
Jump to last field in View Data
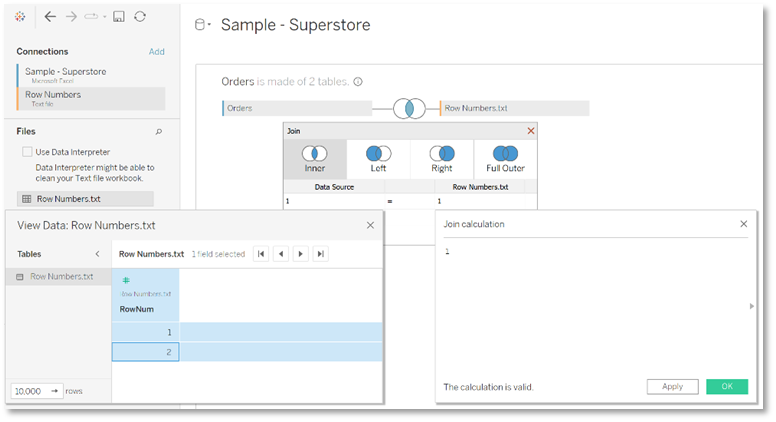coord(320,254)
